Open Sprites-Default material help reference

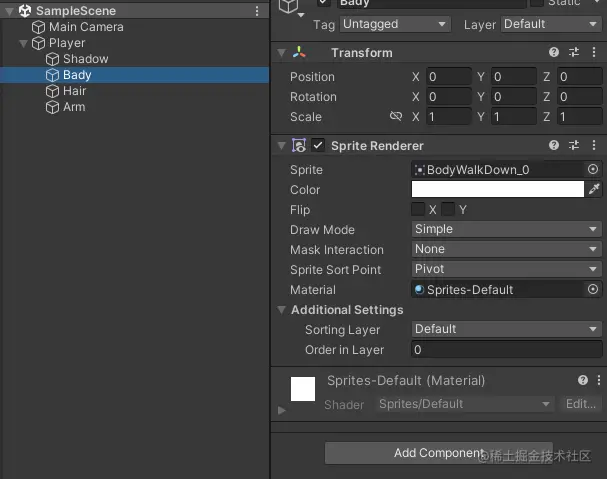pyautogui.click(x=583, y=380)
